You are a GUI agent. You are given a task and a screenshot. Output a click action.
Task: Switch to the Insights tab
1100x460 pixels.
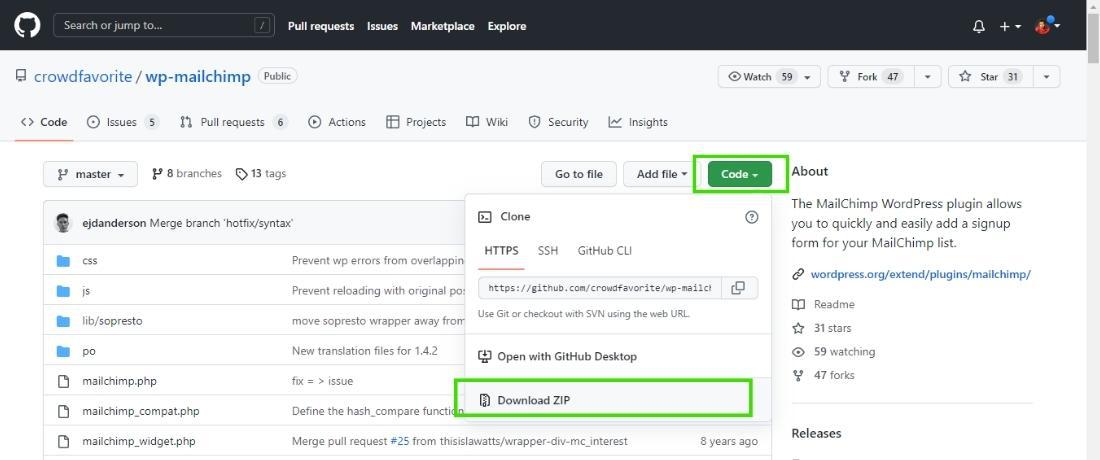[638, 122]
